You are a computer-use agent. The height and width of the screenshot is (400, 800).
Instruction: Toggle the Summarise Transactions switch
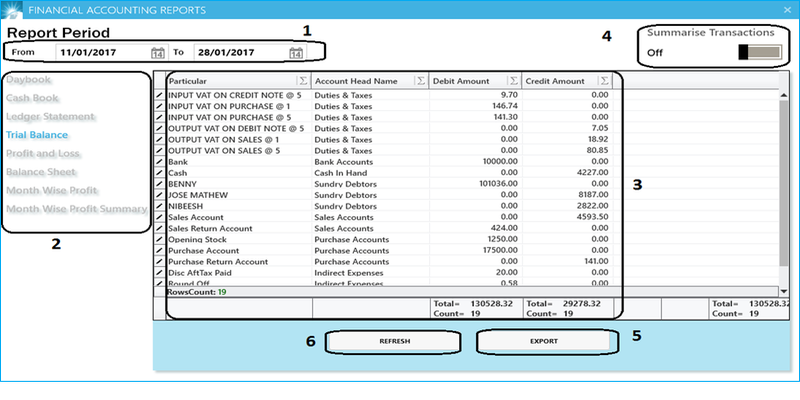pyautogui.click(x=760, y=52)
